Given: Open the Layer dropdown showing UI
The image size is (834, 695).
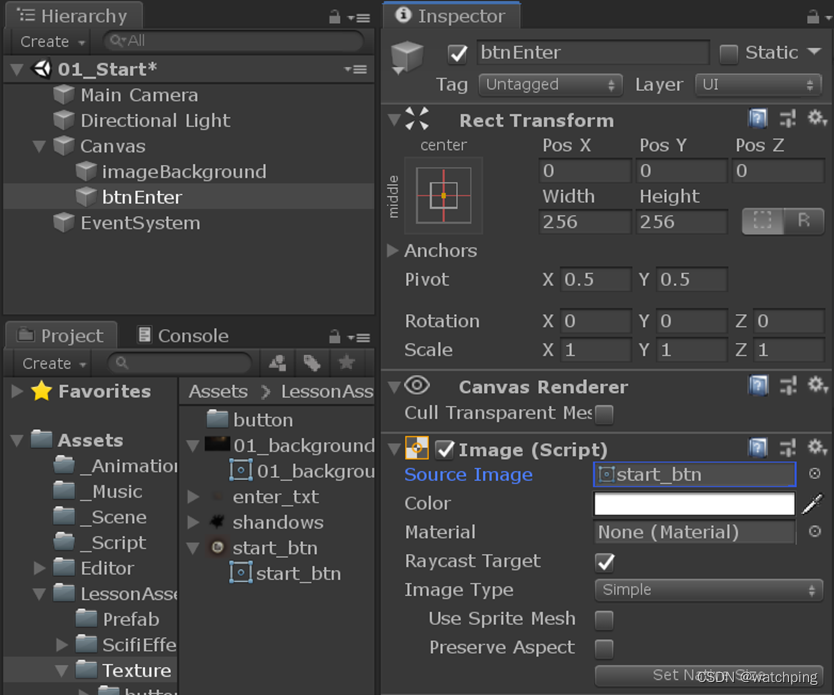Looking at the screenshot, I should tap(758, 85).
